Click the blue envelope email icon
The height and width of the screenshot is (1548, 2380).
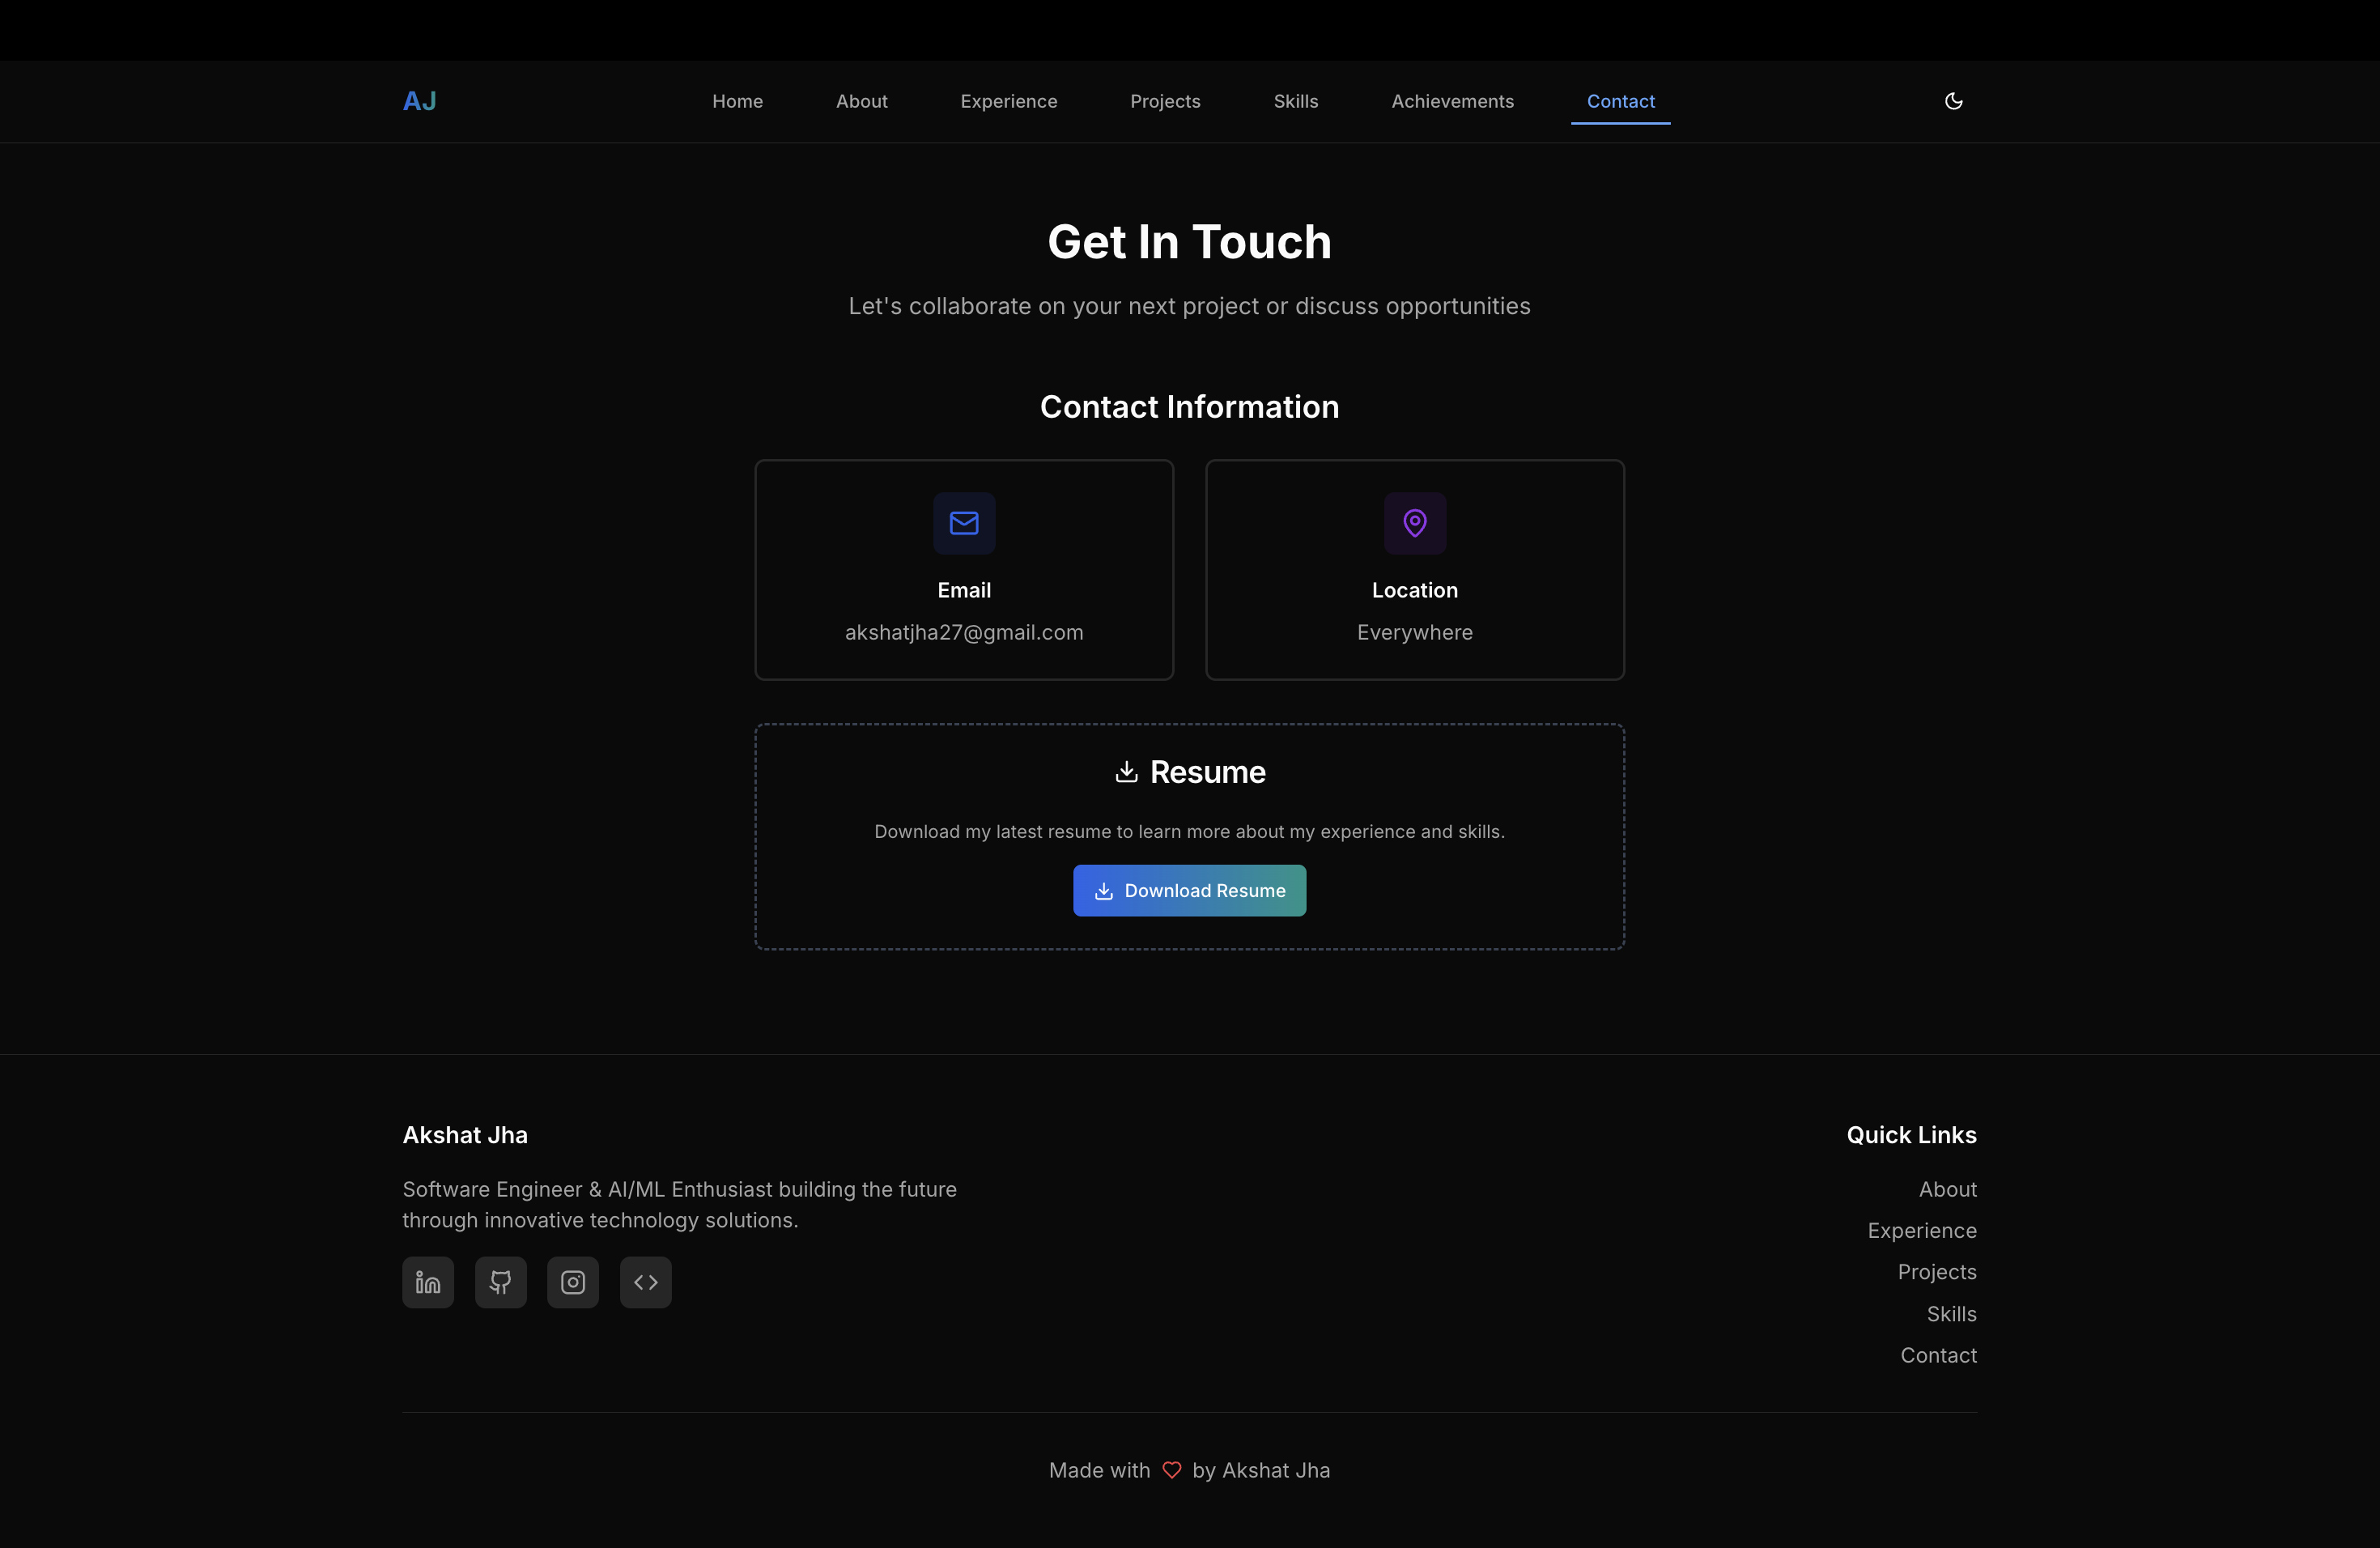coord(964,523)
